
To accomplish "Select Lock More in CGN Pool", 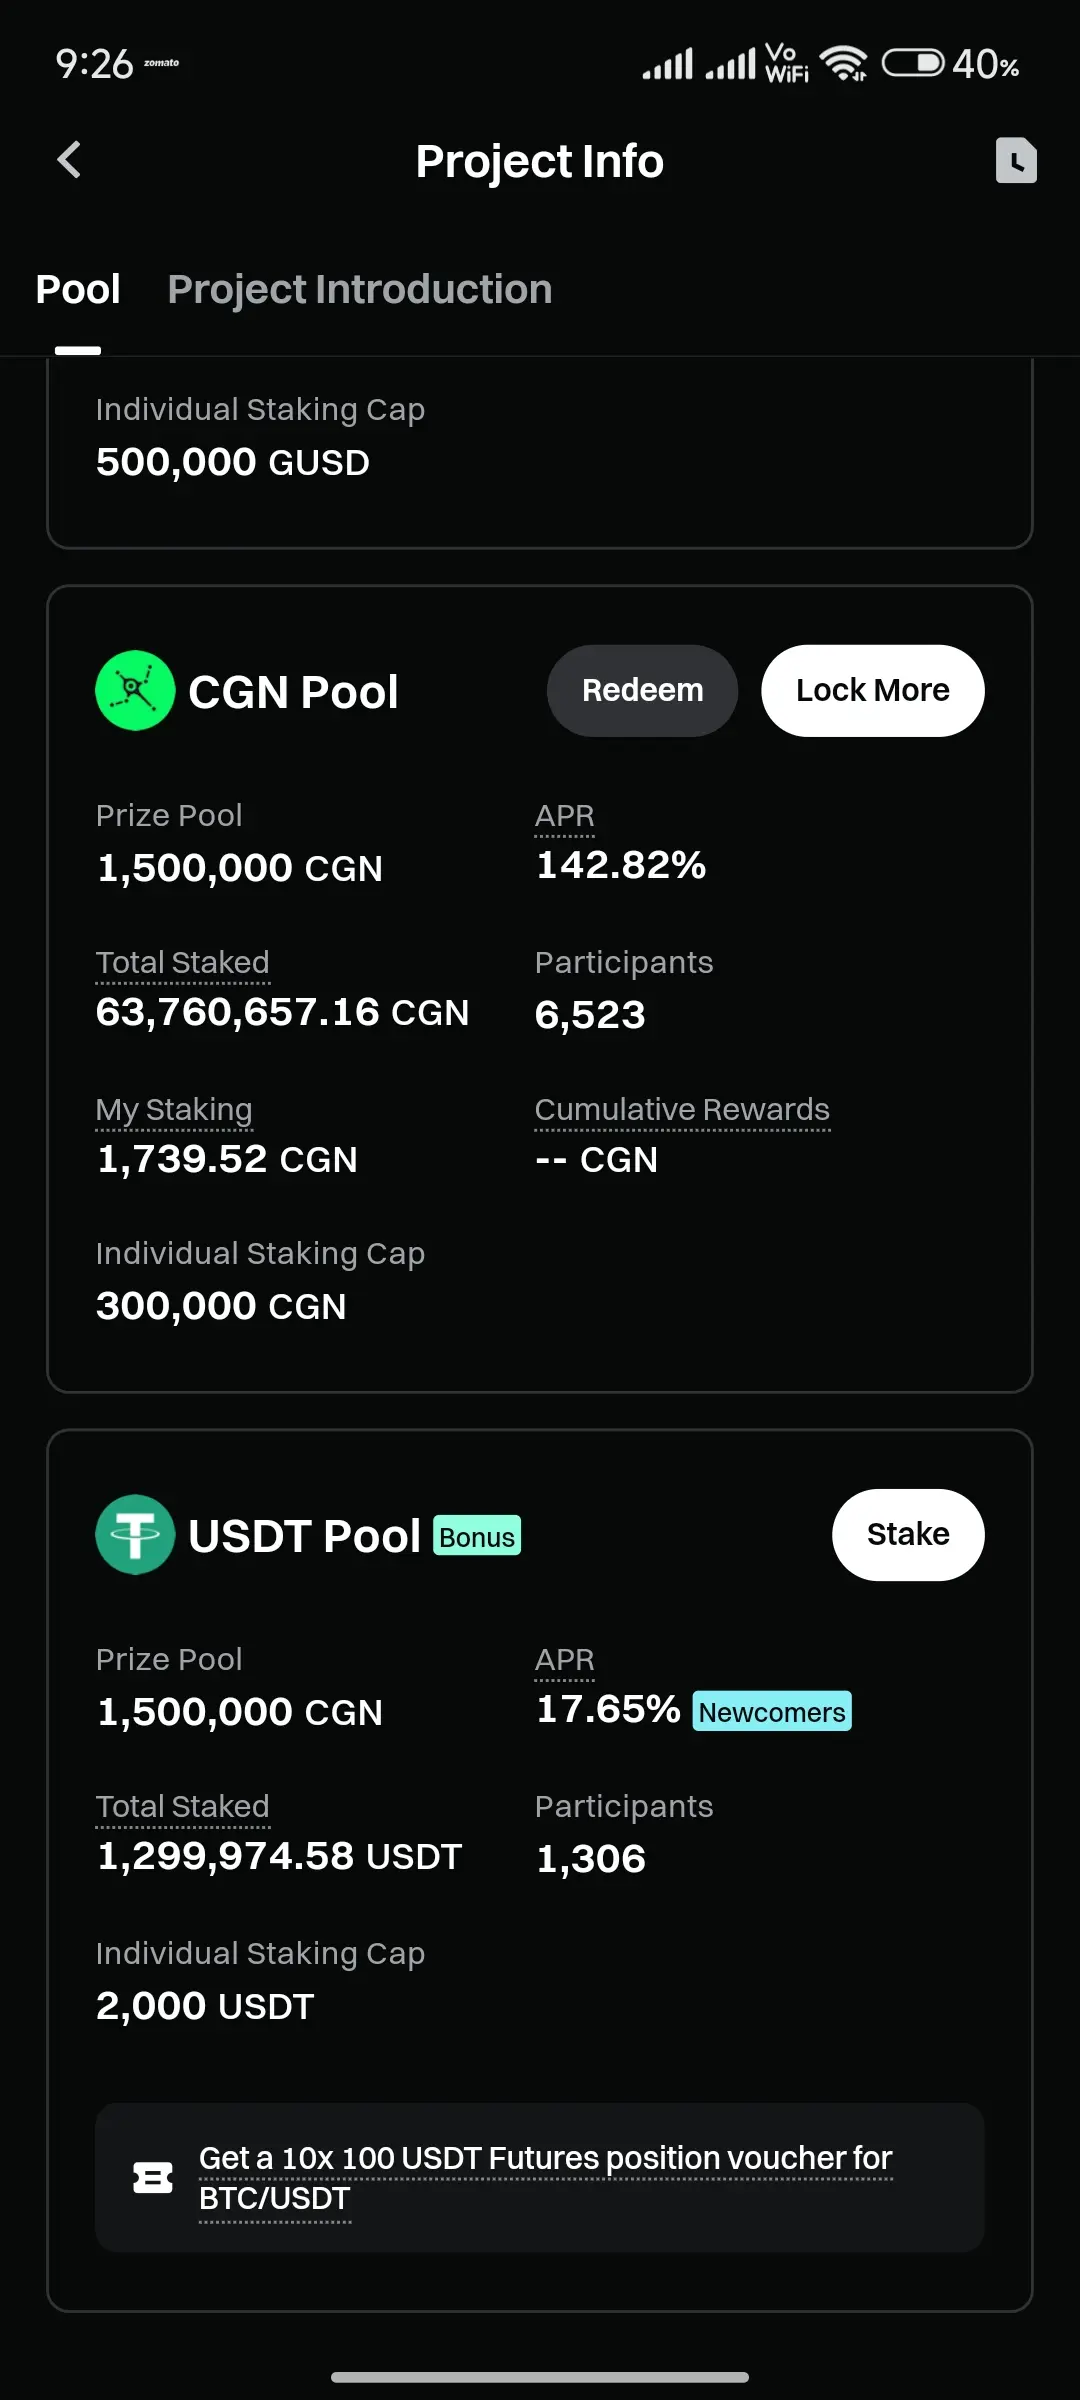I will coord(873,691).
